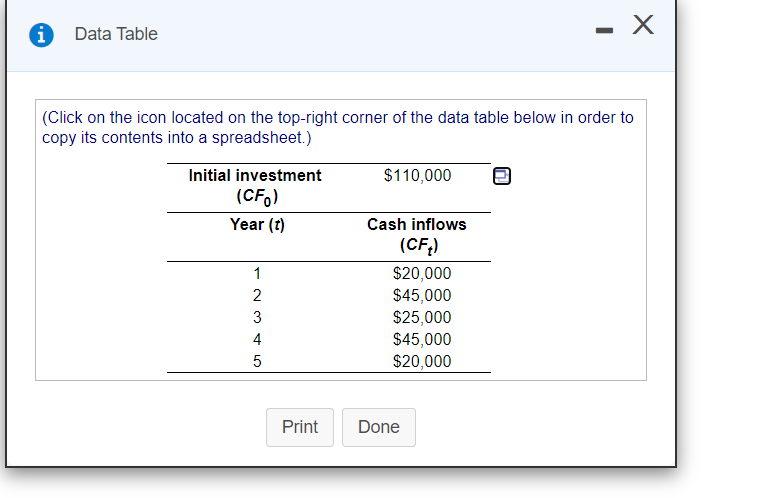Copy table contents to spreadsheet icon
Viewport: 774px width, 498px height.
tap(502, 177)
